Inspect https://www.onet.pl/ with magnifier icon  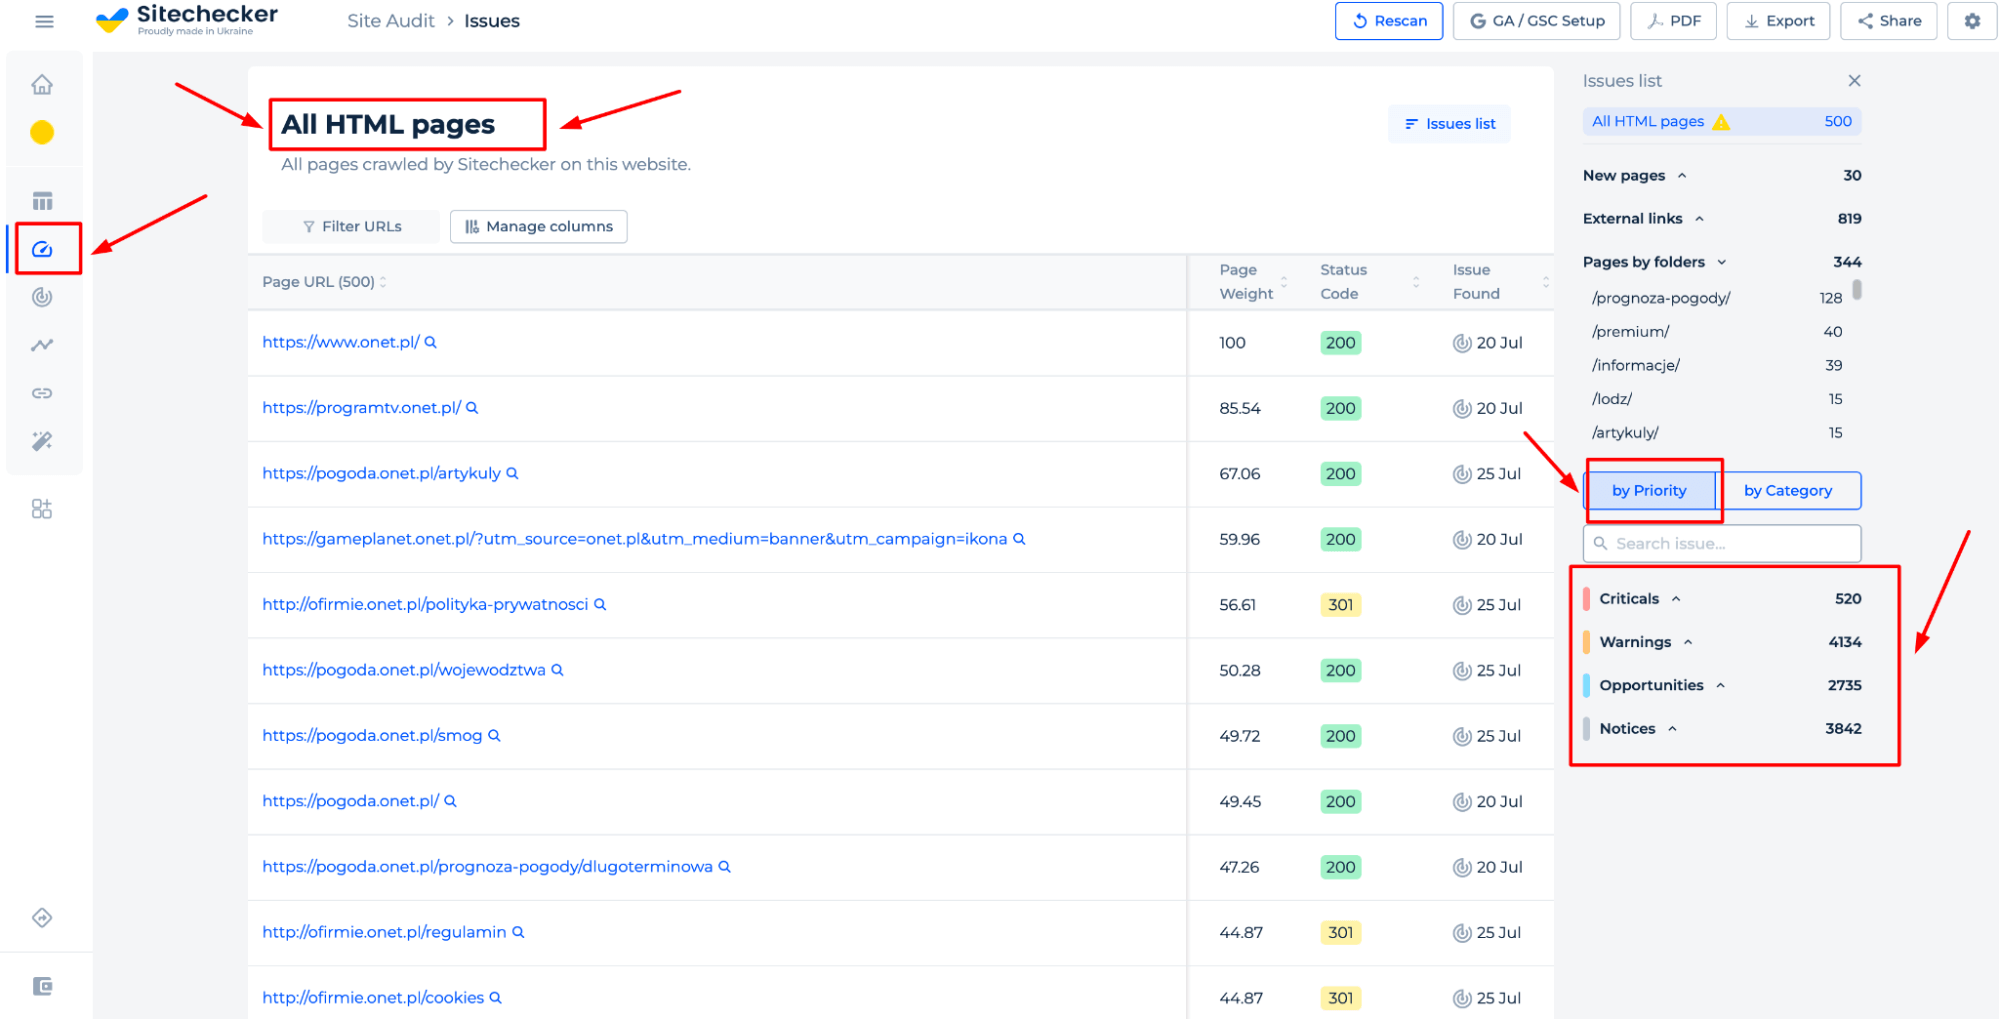(431, 342)
